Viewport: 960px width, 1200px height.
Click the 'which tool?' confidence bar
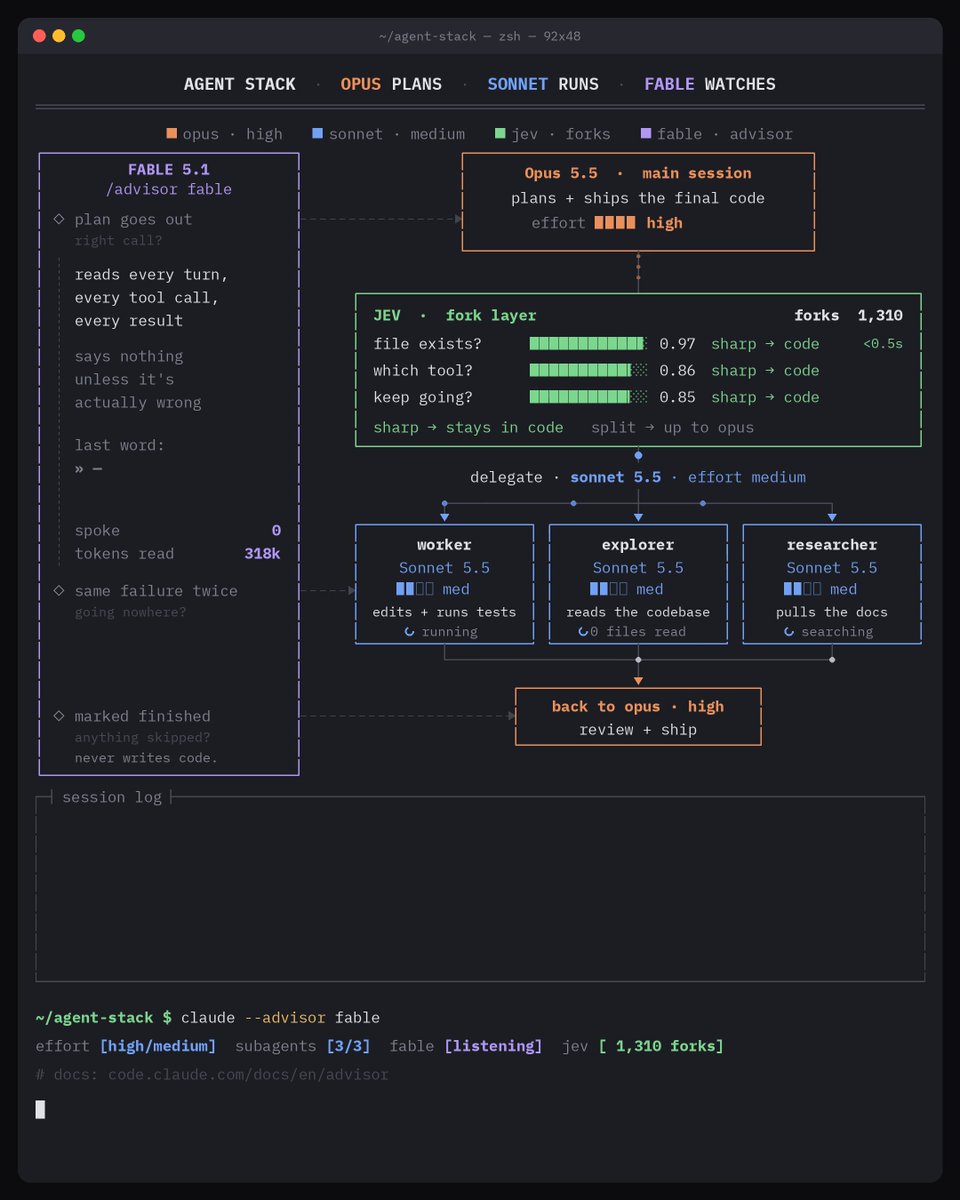click(x=589, y=370)
